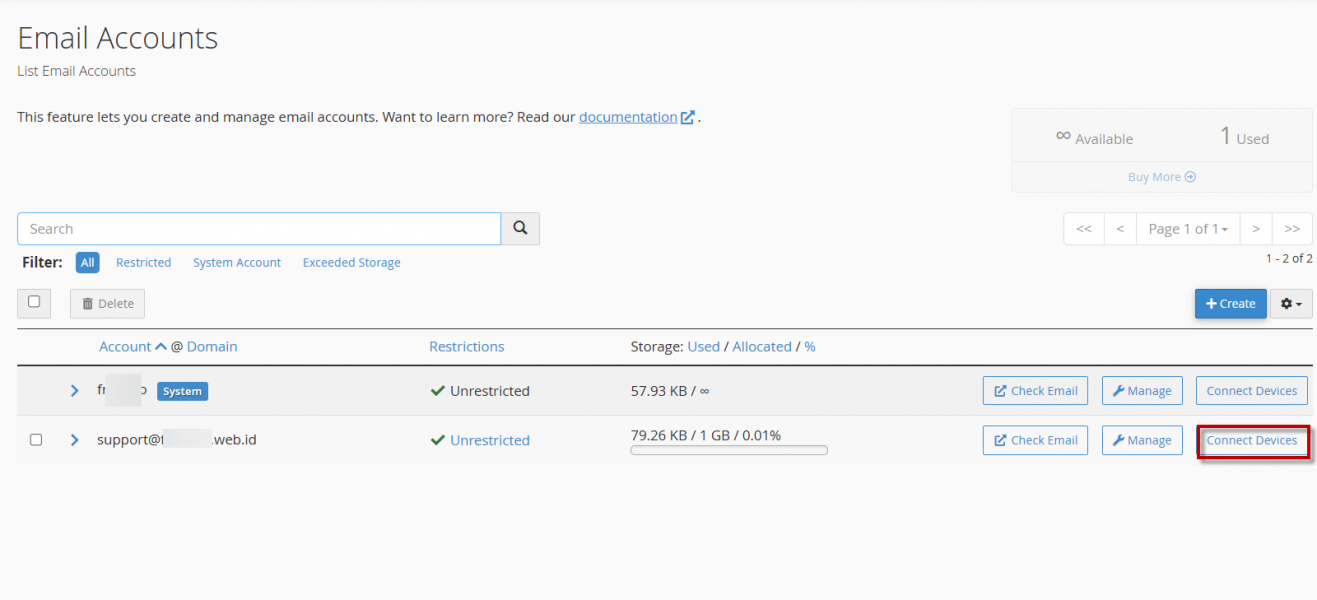Click Check Email for support account
Viewport: 1317px width, 600px height.
click(x=1035, y=440)
